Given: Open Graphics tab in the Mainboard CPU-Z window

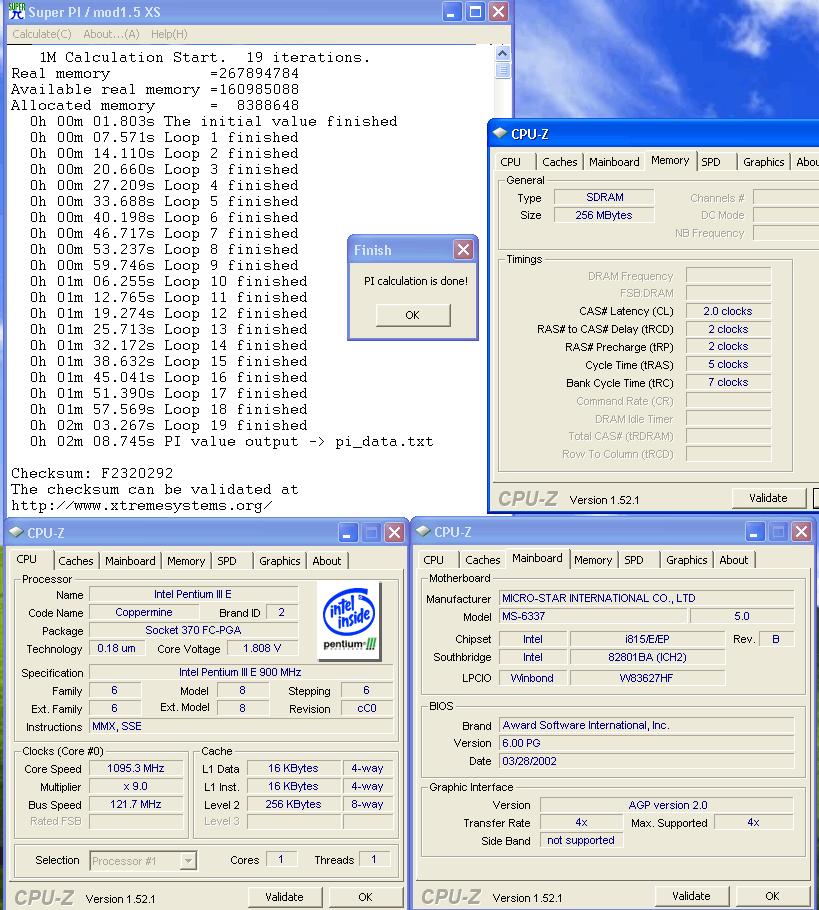Looking at the screenshot, I should (x=686, y=560).
